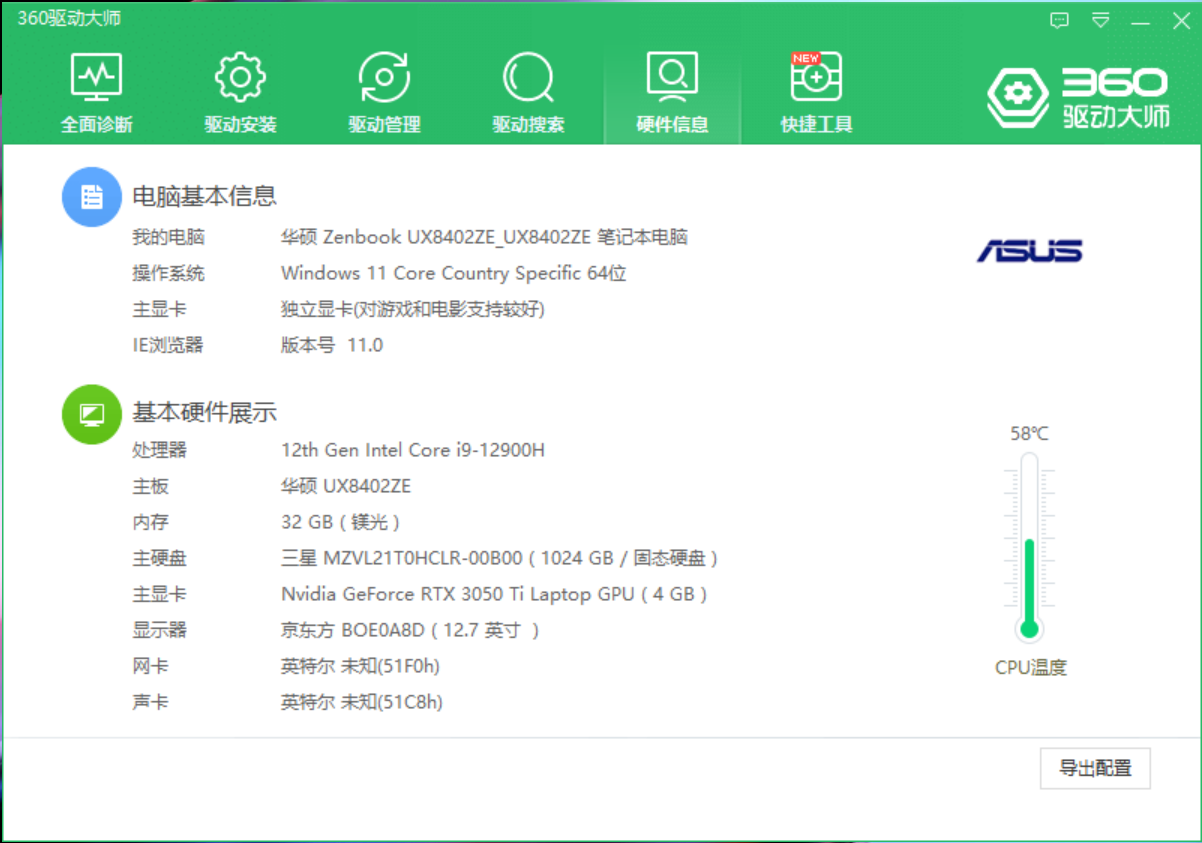The width and height of the screenshot is (1202, 843).
Task: Click the 12th Gen Intel Core i9-12900H text
Action: pos(413,450)
